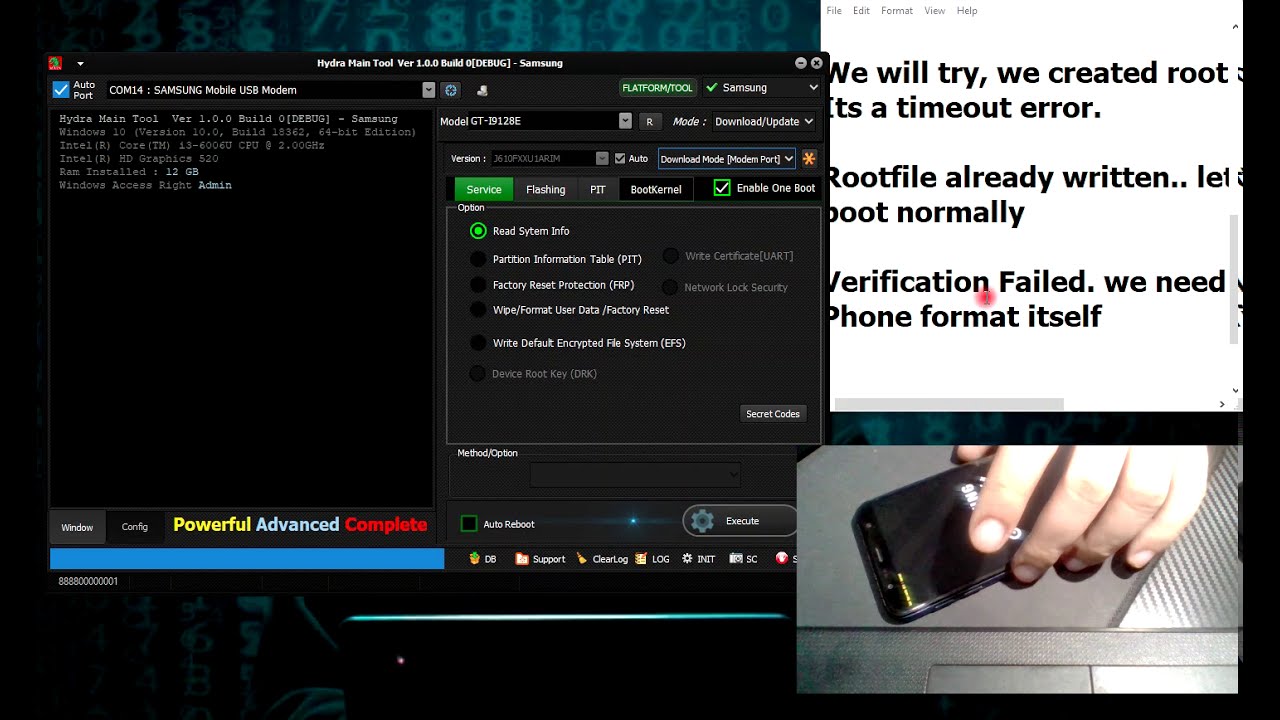
Task: Click the Secret Codes button
Action: 773,414
